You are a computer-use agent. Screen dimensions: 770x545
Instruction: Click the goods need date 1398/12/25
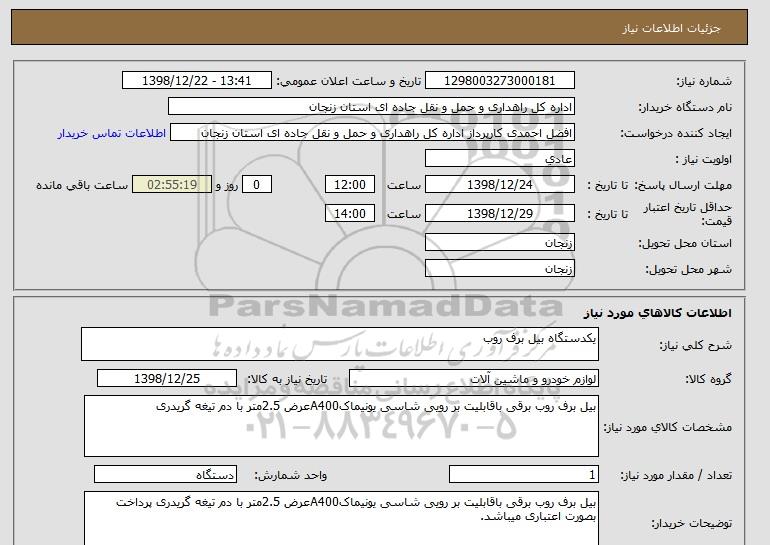[x=167, y=379]
